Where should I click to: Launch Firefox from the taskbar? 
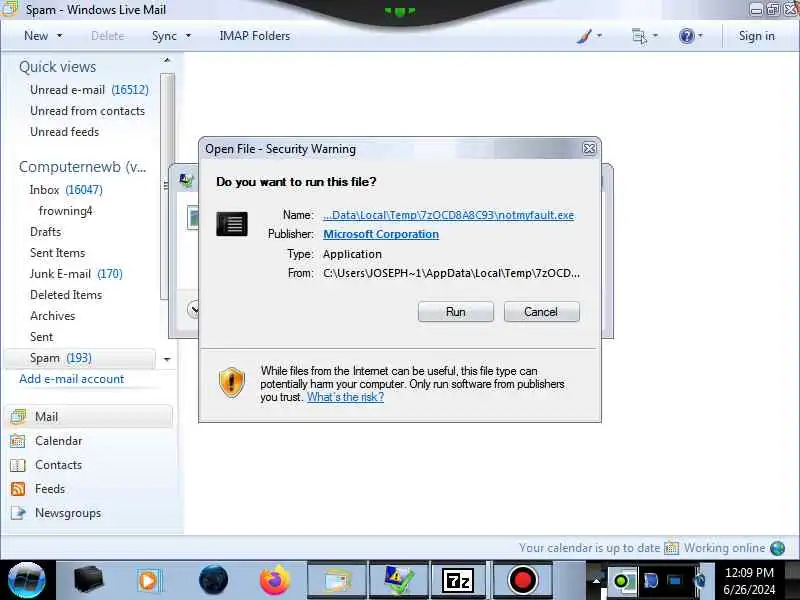[x=274, y=580]
